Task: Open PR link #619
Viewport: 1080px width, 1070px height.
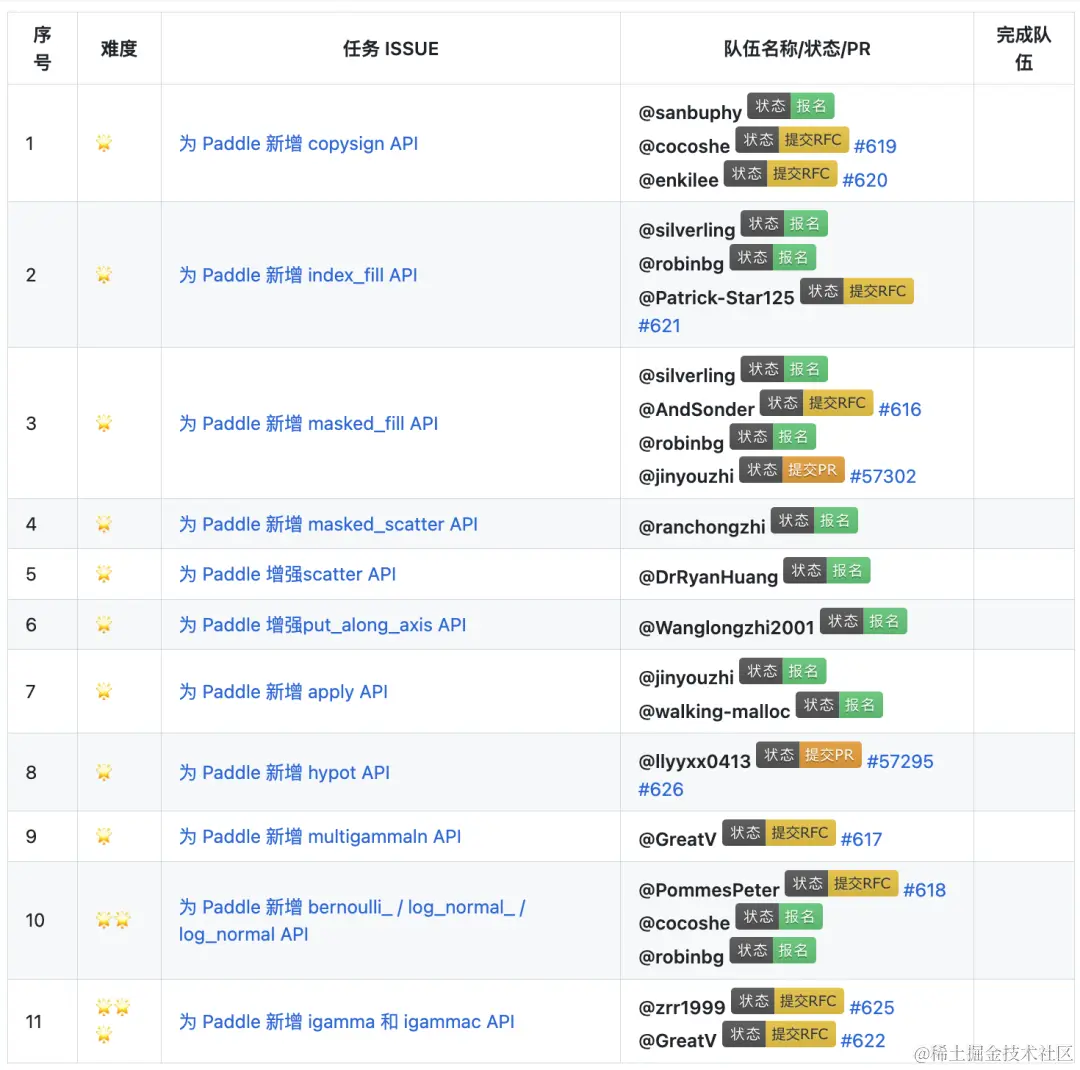Action: [x=875, y=146]
